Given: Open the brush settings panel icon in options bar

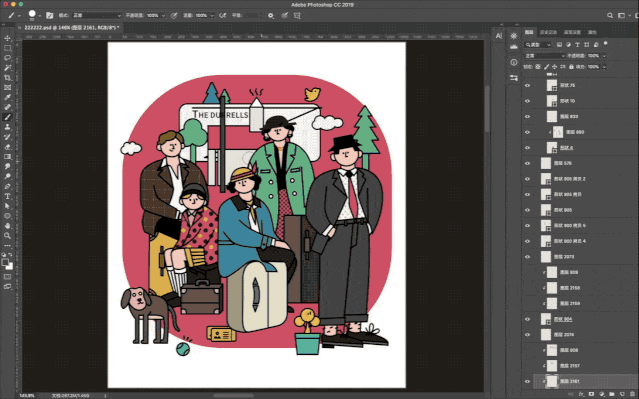Looking at the screenshot, I should pyautogui.click(x=49, y=15).
